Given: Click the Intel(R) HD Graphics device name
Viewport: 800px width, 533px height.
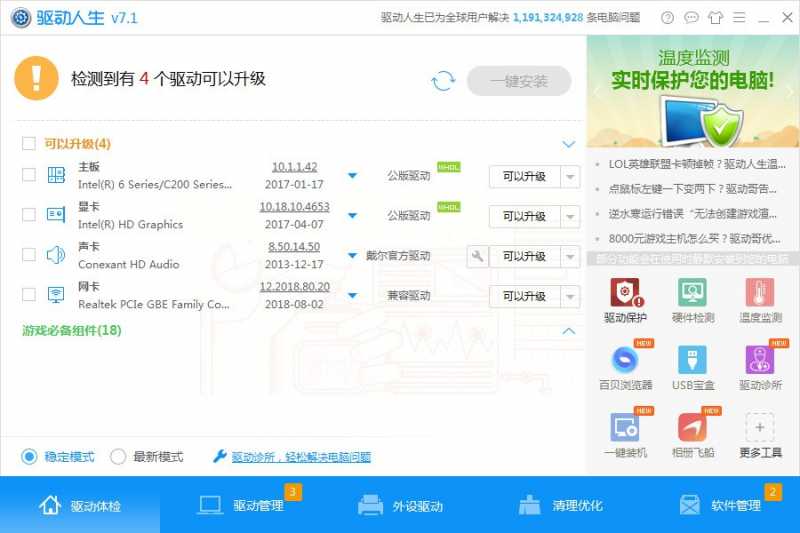Looking at the screenshot, I should tap(130, 224).
